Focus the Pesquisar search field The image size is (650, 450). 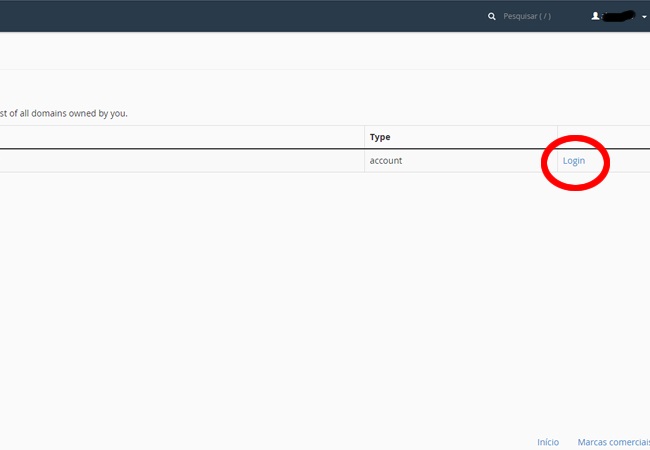click(x=540, y=17)
